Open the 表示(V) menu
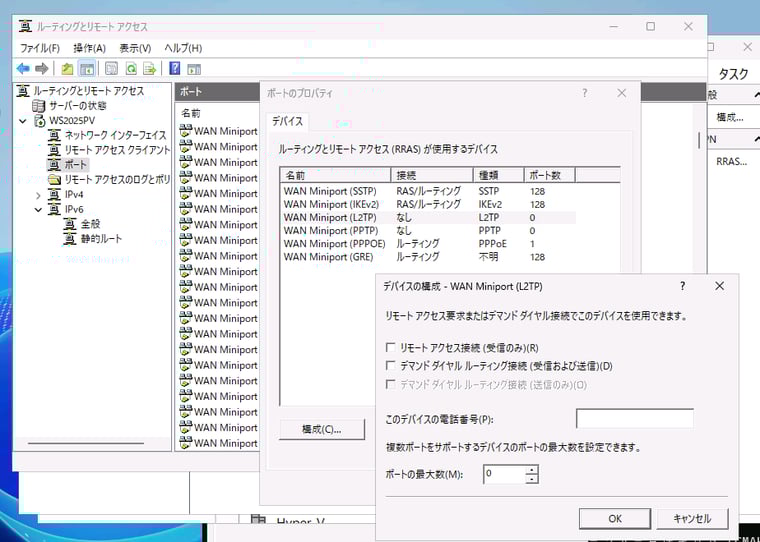 pyautogui.click(x=135, y=48)
